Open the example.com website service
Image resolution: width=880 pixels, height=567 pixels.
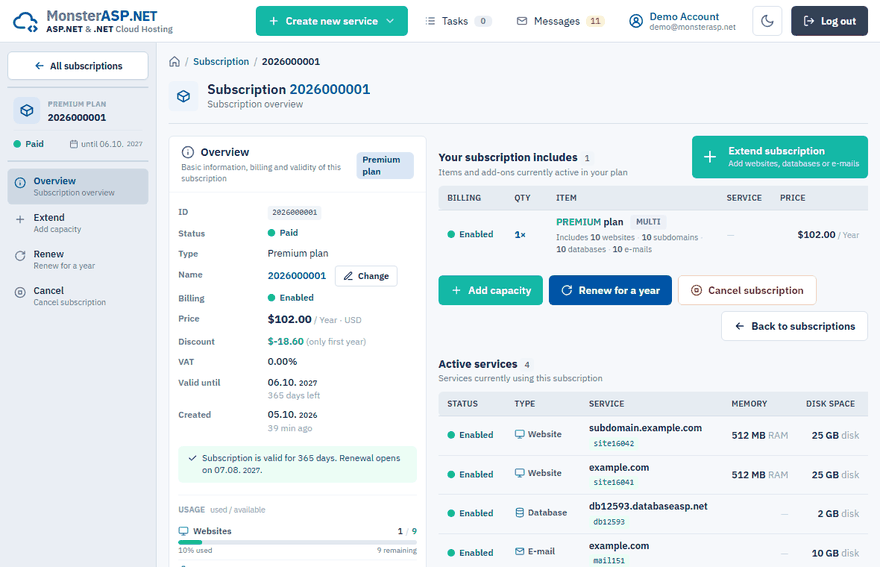[619, 467]
